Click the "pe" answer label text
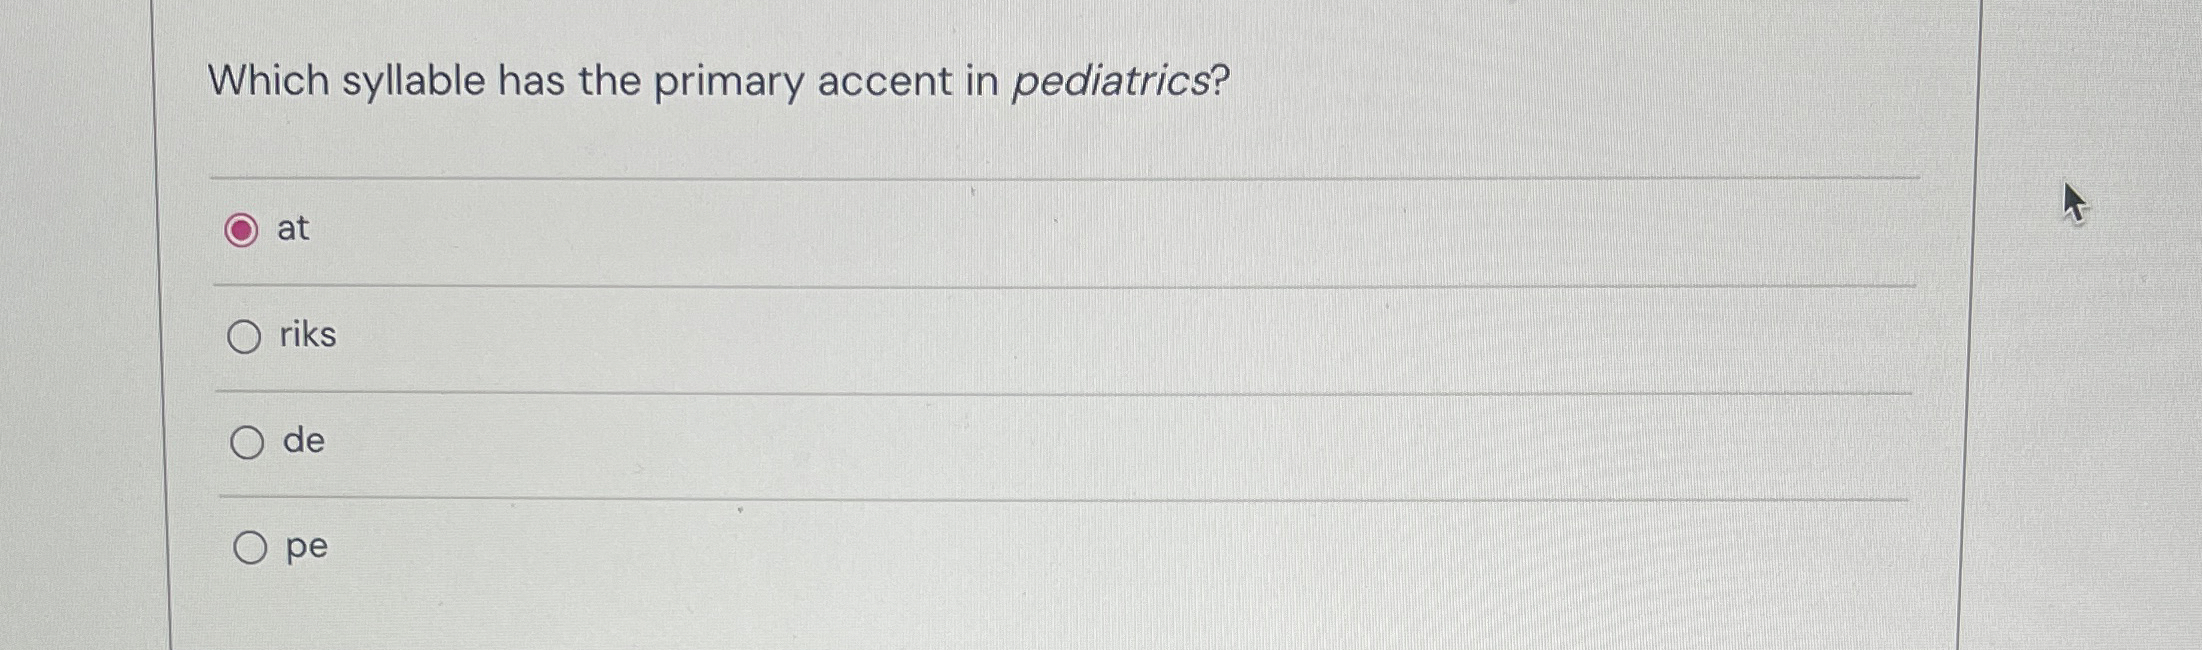 pyautogui.click(x=308, y=548)
